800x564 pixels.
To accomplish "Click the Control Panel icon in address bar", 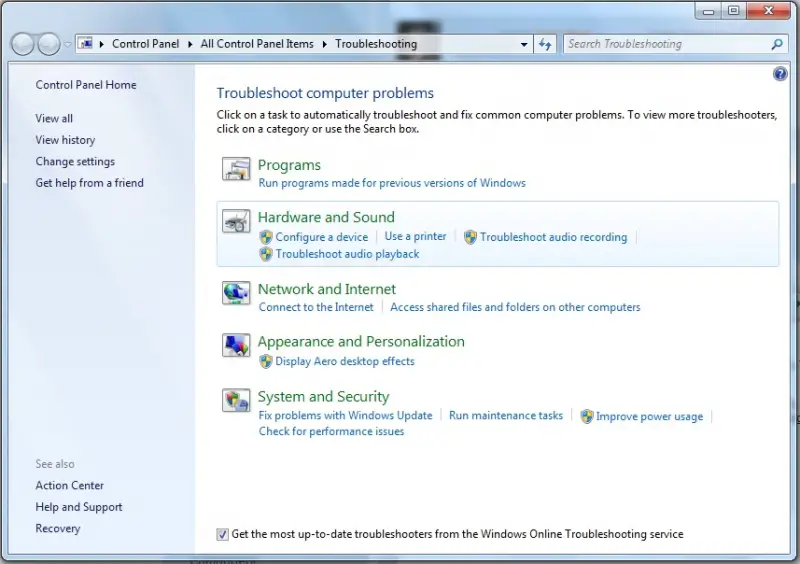I will point(86,44).
